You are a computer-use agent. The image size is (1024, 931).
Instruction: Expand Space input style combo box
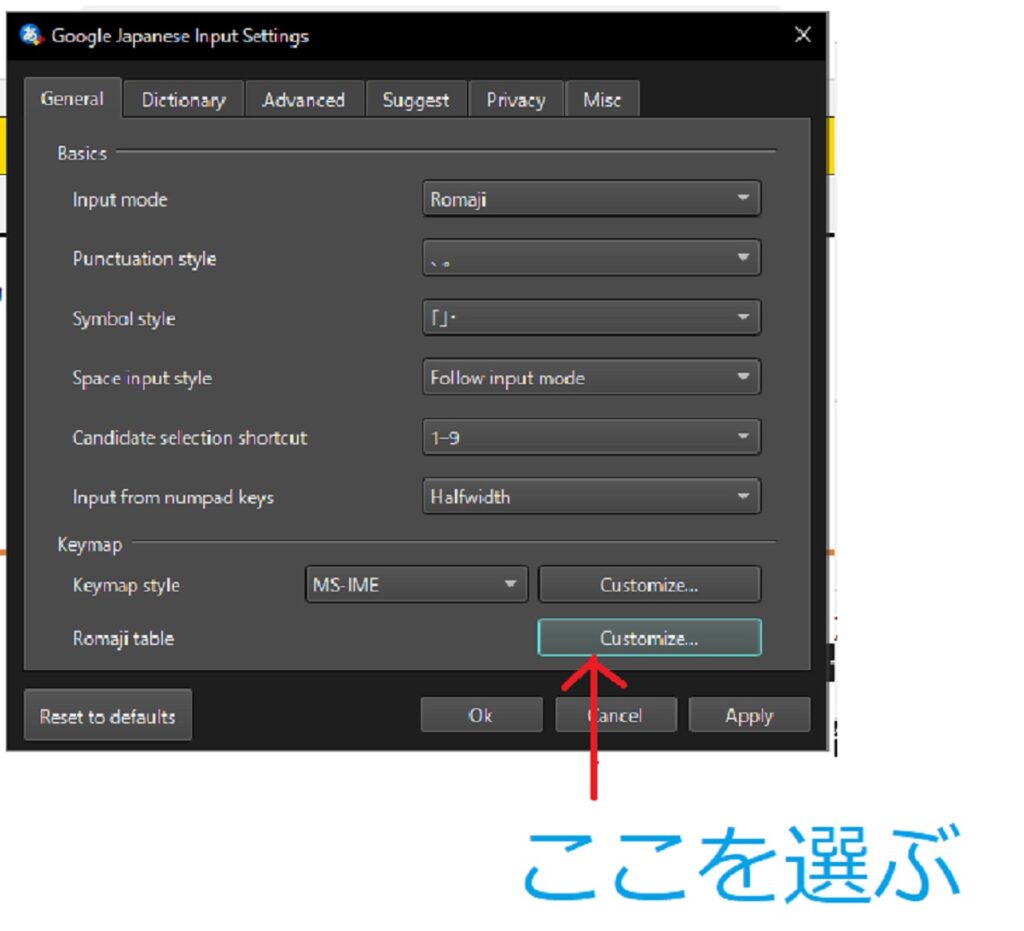591,377
